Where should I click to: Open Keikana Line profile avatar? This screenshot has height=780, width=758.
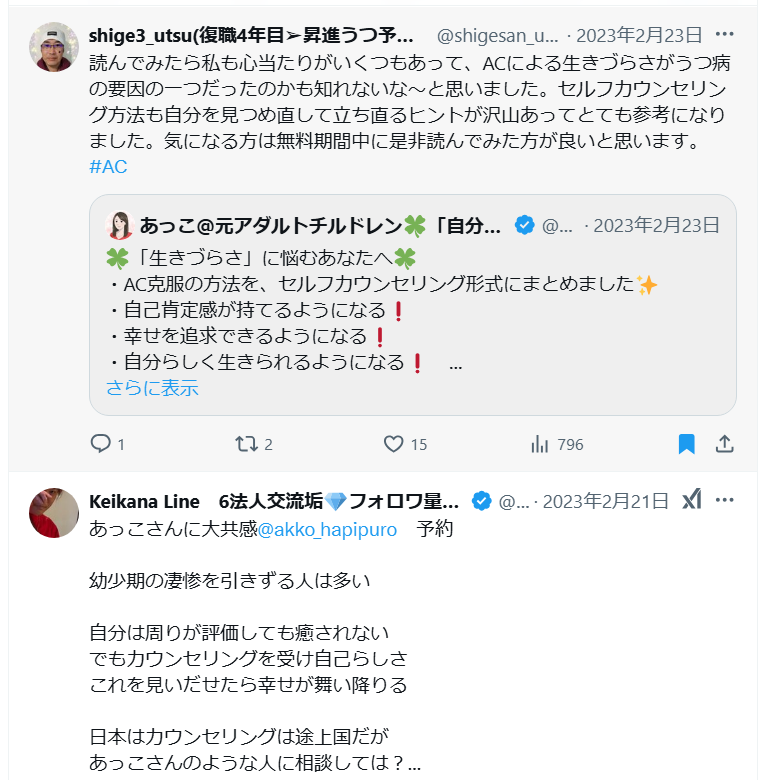54,513
